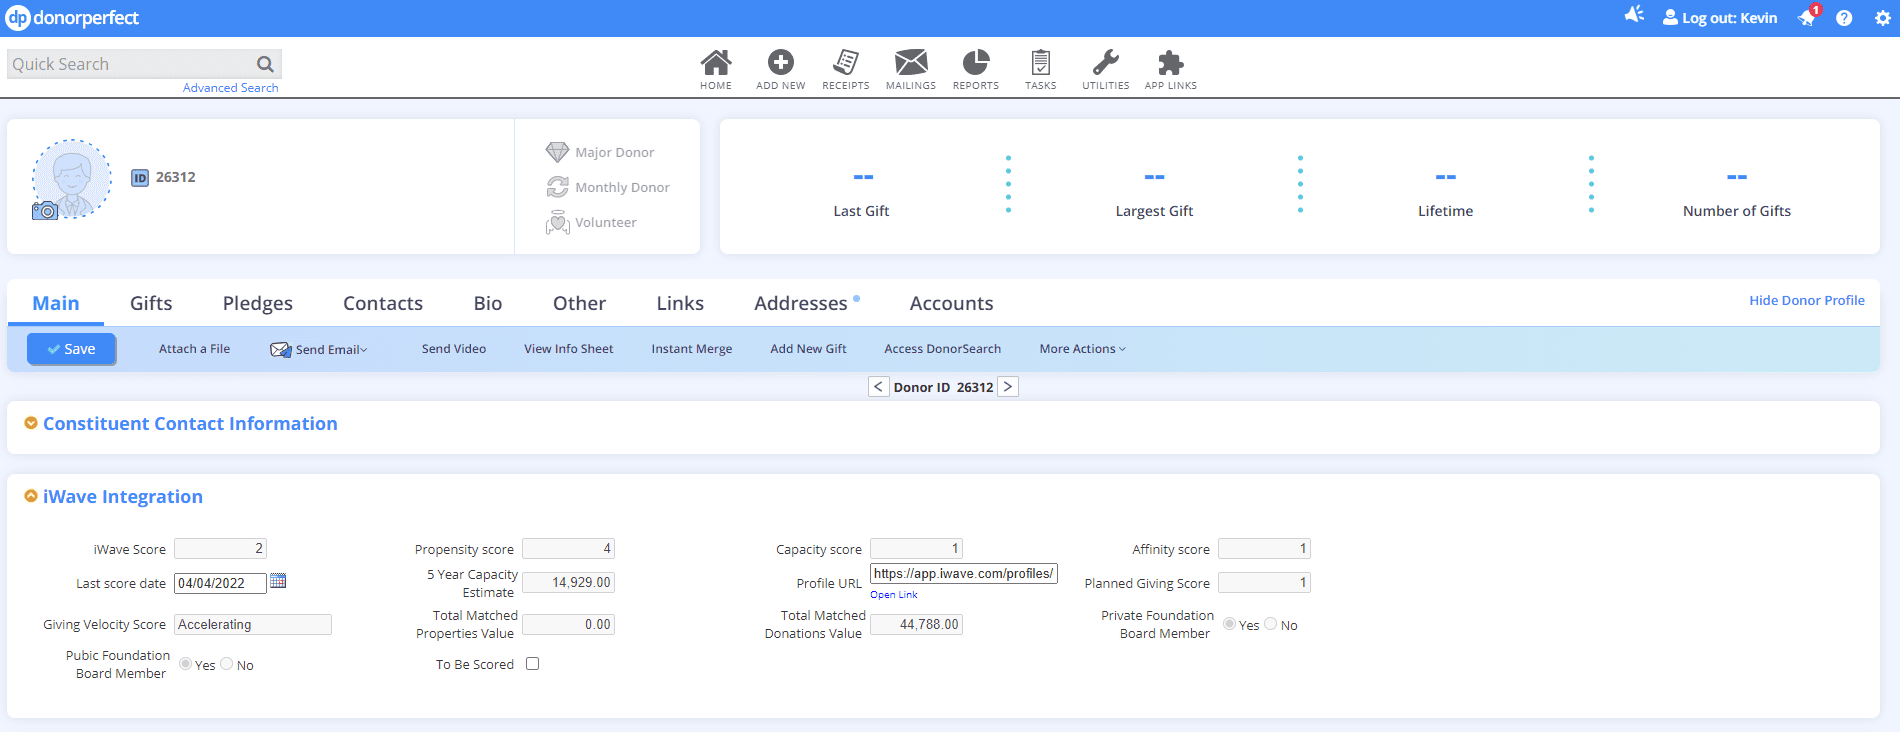Click the iWave Score field

[x=220, y=548]
